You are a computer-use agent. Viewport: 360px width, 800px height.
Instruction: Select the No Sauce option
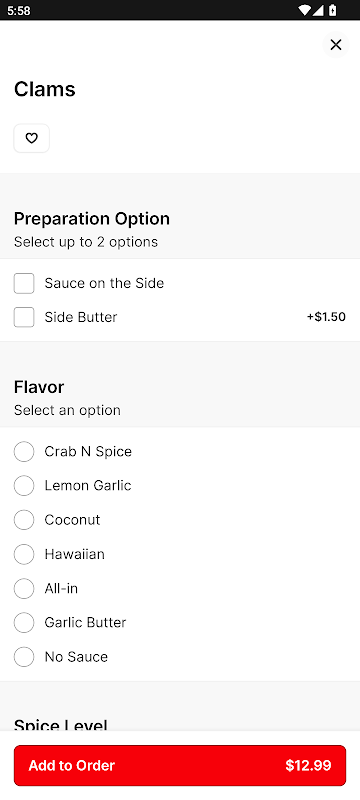(x=24, y=657)
